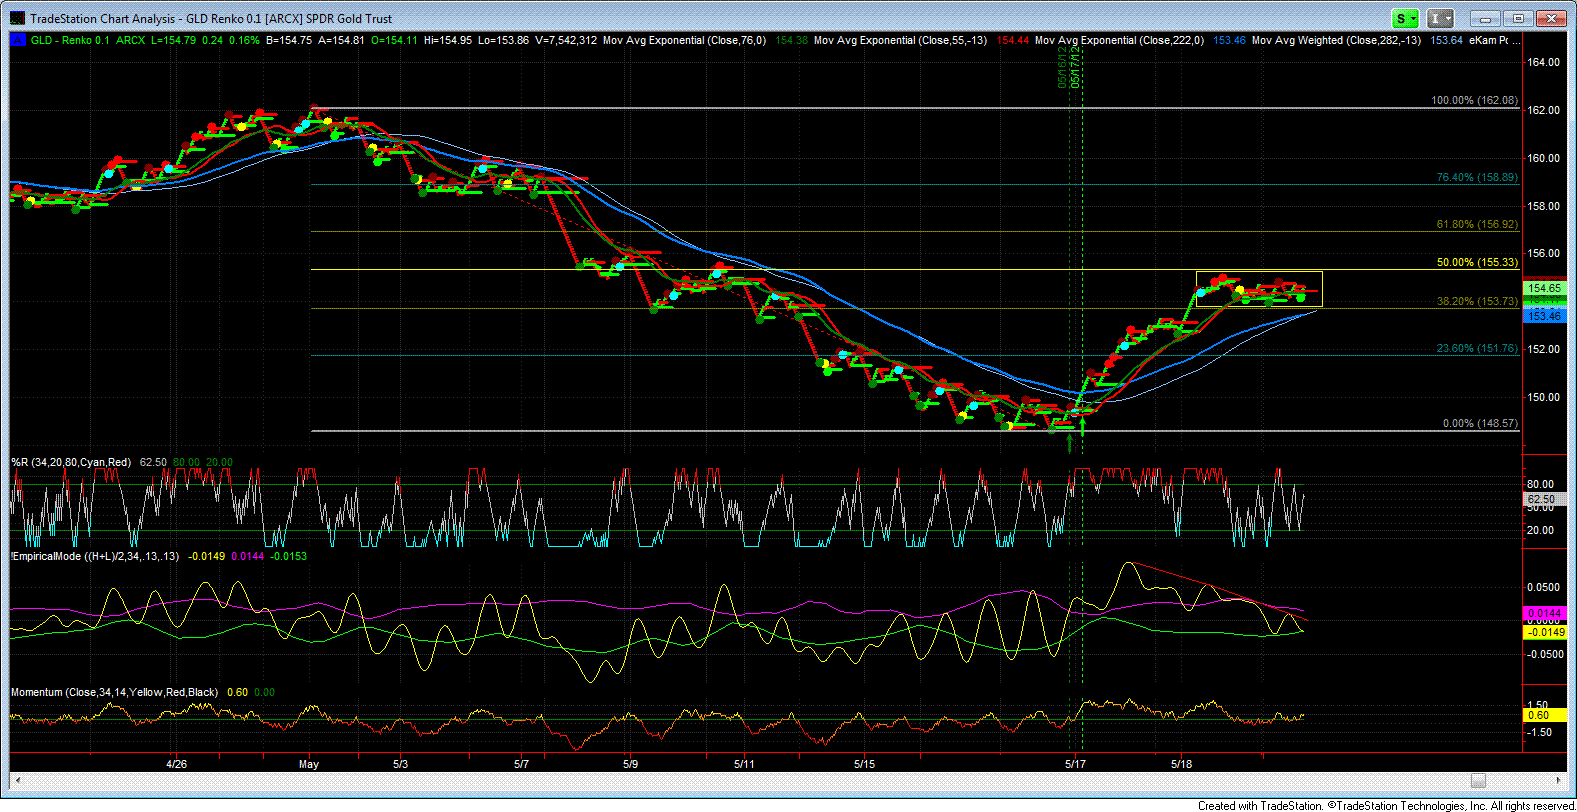Click the '!EmpiricalMode' indicator label

tap(48, 556)
